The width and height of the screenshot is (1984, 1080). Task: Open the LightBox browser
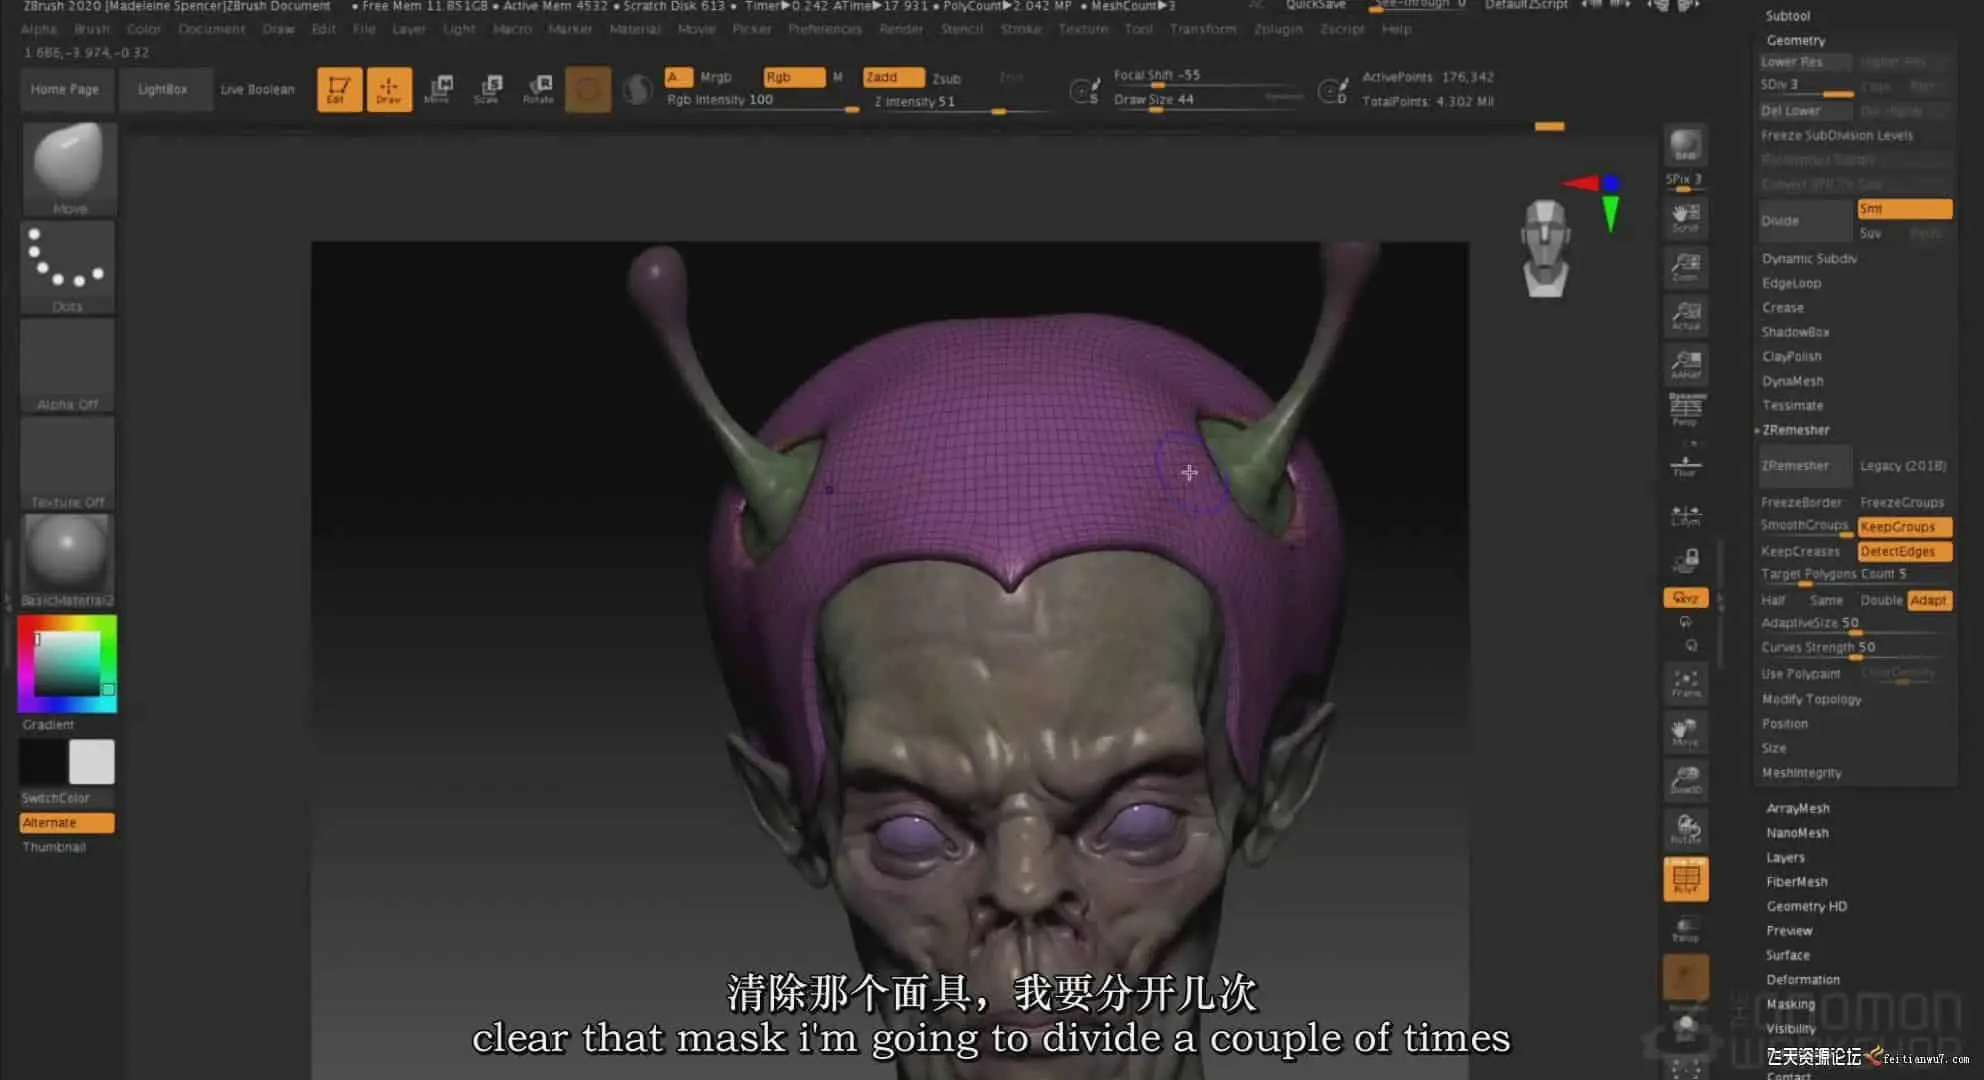pos(162,89)
